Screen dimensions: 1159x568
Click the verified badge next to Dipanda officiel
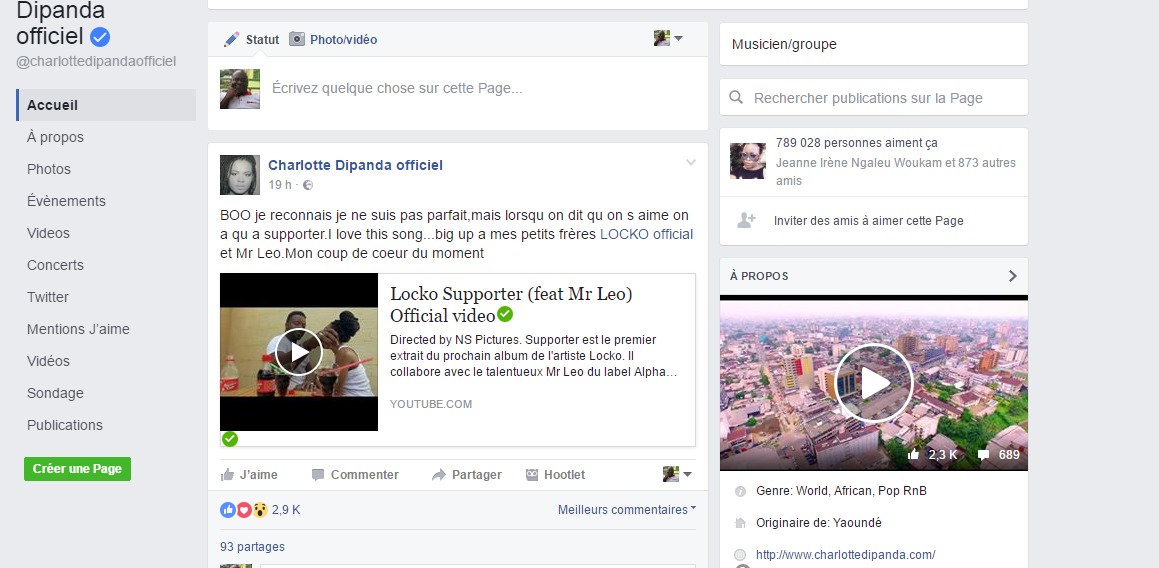coord(100,36)
